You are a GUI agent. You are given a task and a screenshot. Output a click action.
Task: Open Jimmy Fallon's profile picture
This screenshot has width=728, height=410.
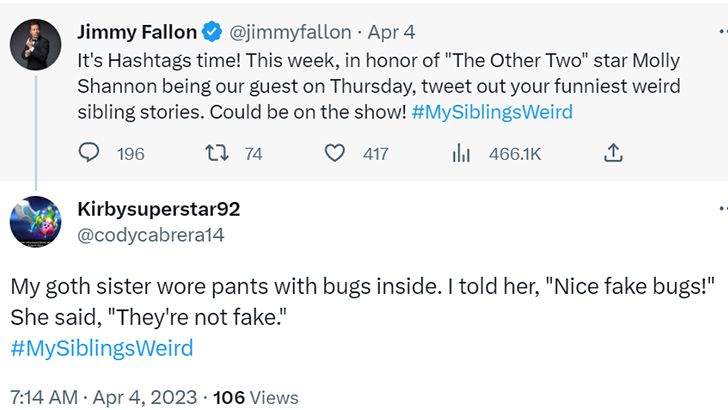point(36,45)
